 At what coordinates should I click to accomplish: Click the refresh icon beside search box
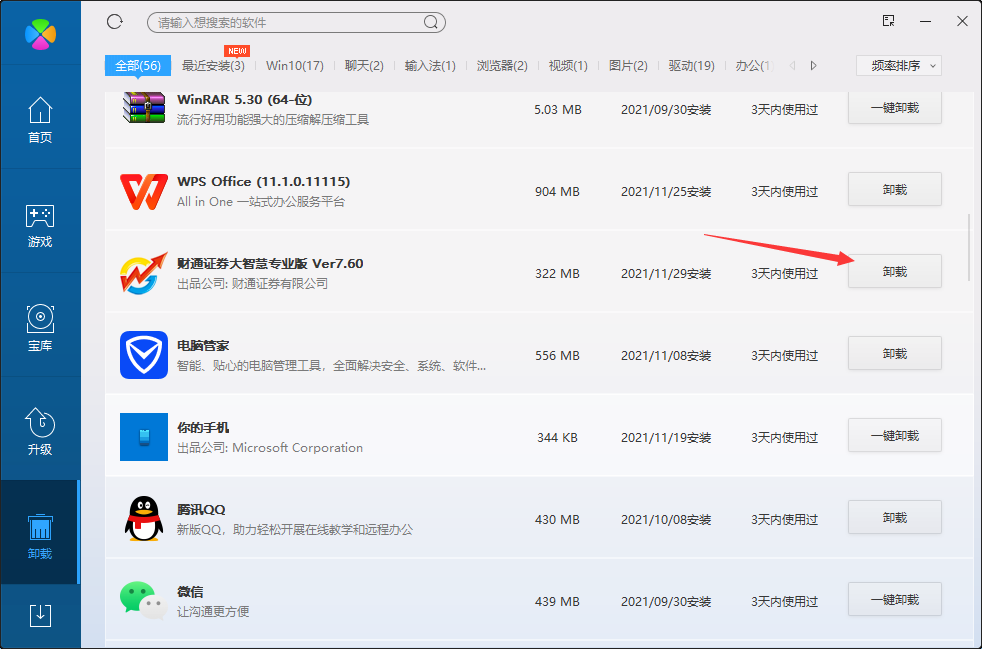[x=115, y=22]
